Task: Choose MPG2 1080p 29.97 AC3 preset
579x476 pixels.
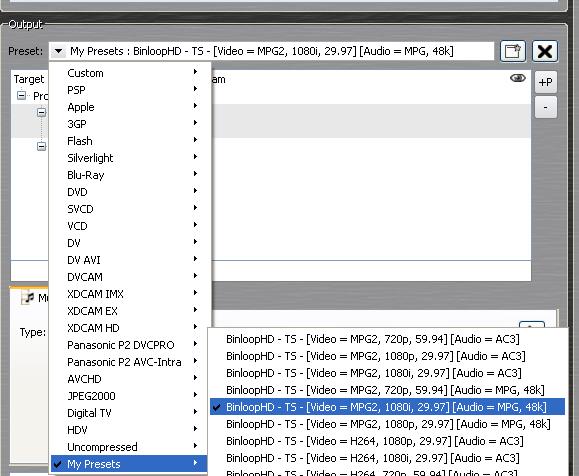Action: pos(387,356)
